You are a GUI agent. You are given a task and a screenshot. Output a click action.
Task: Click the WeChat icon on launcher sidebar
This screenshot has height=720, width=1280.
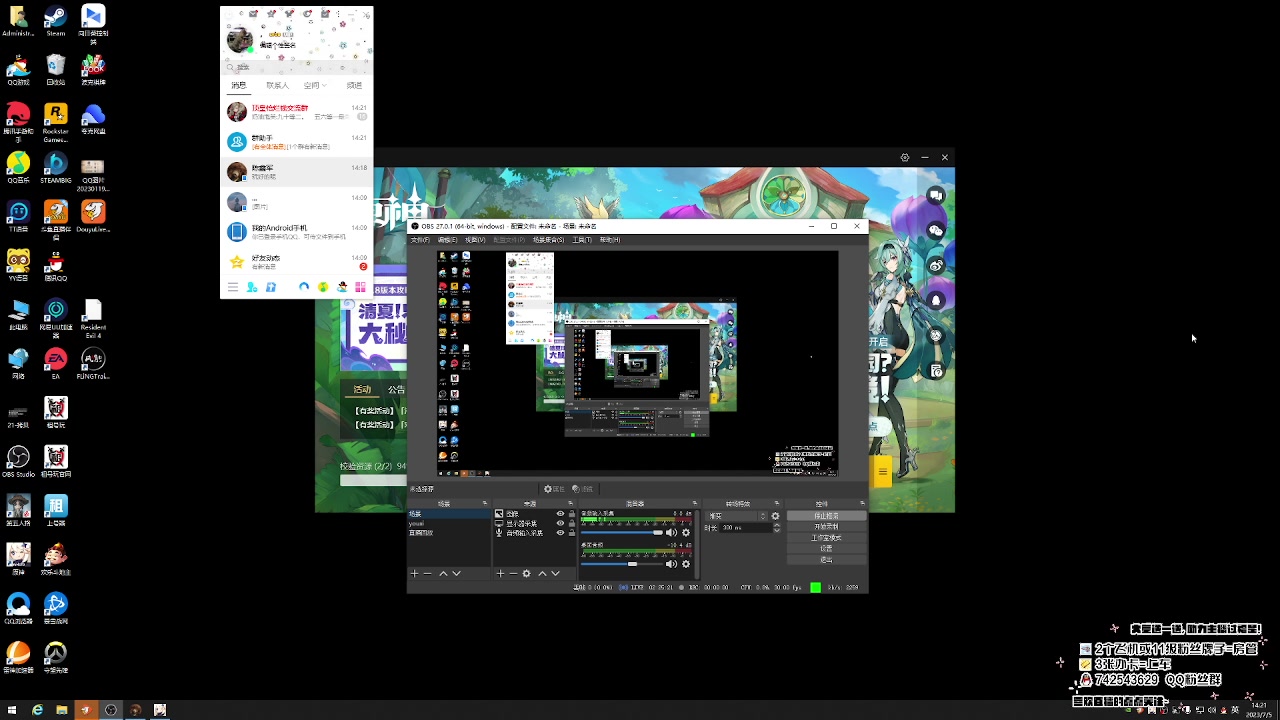coord(936,230)
